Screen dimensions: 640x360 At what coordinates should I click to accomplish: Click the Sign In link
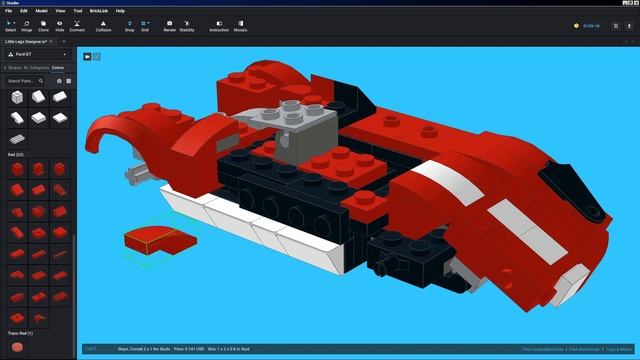point(591,26)
